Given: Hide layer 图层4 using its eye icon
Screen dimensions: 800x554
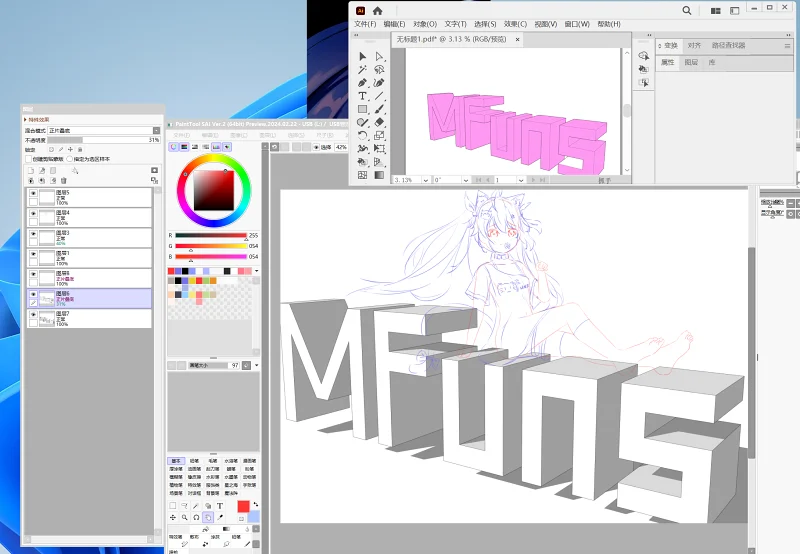Looking at the screenshot, I should click(33, 213).
